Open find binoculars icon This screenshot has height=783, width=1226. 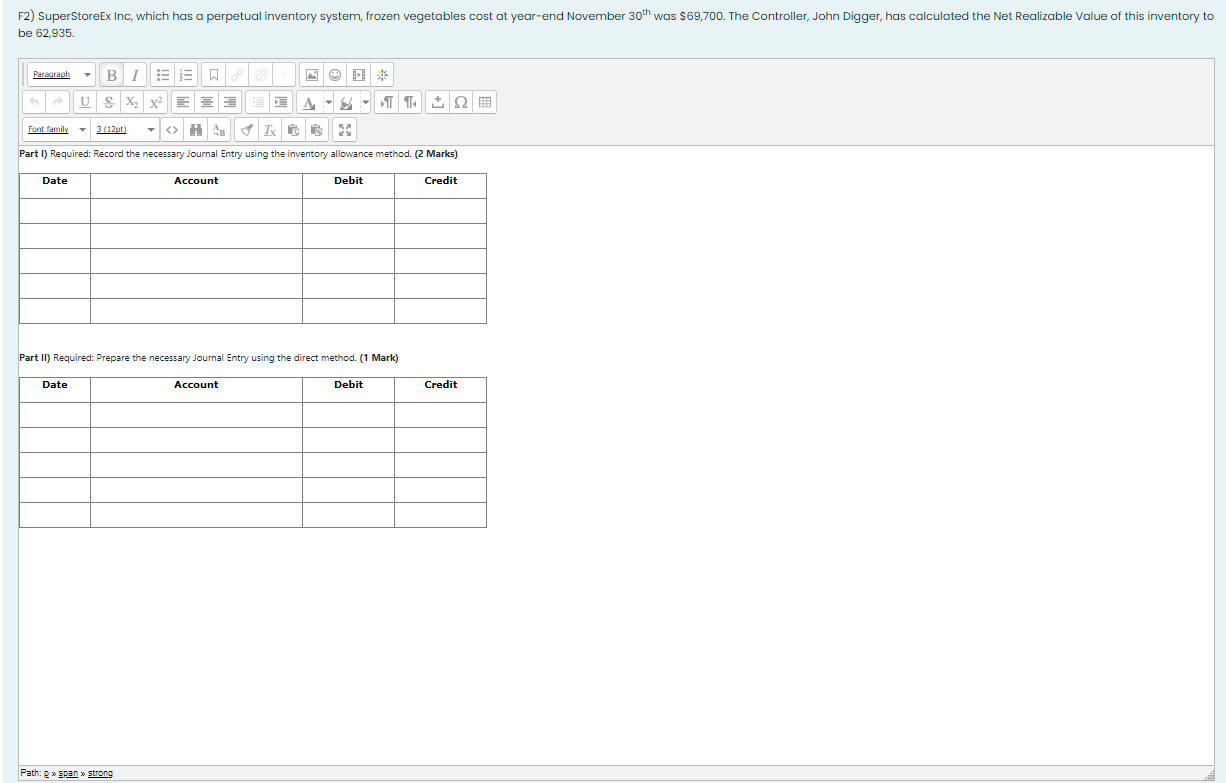pyautogui.click(x=196, y=130)
